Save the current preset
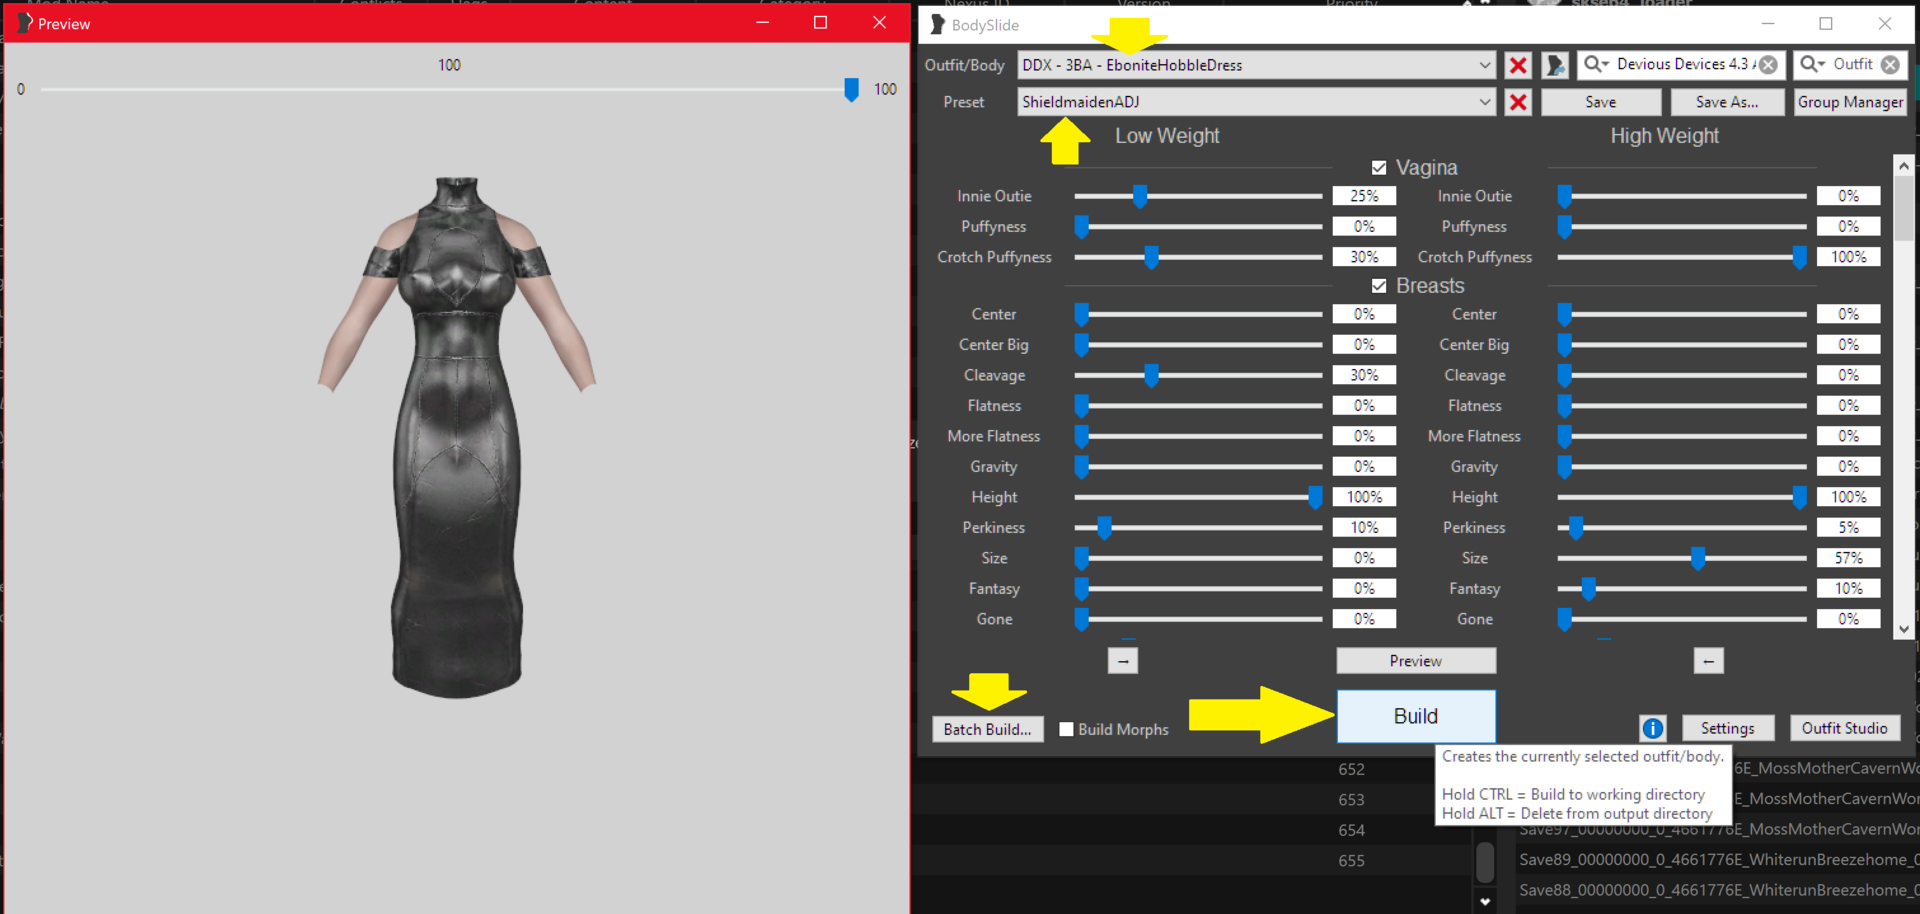 click(1600, 102)
